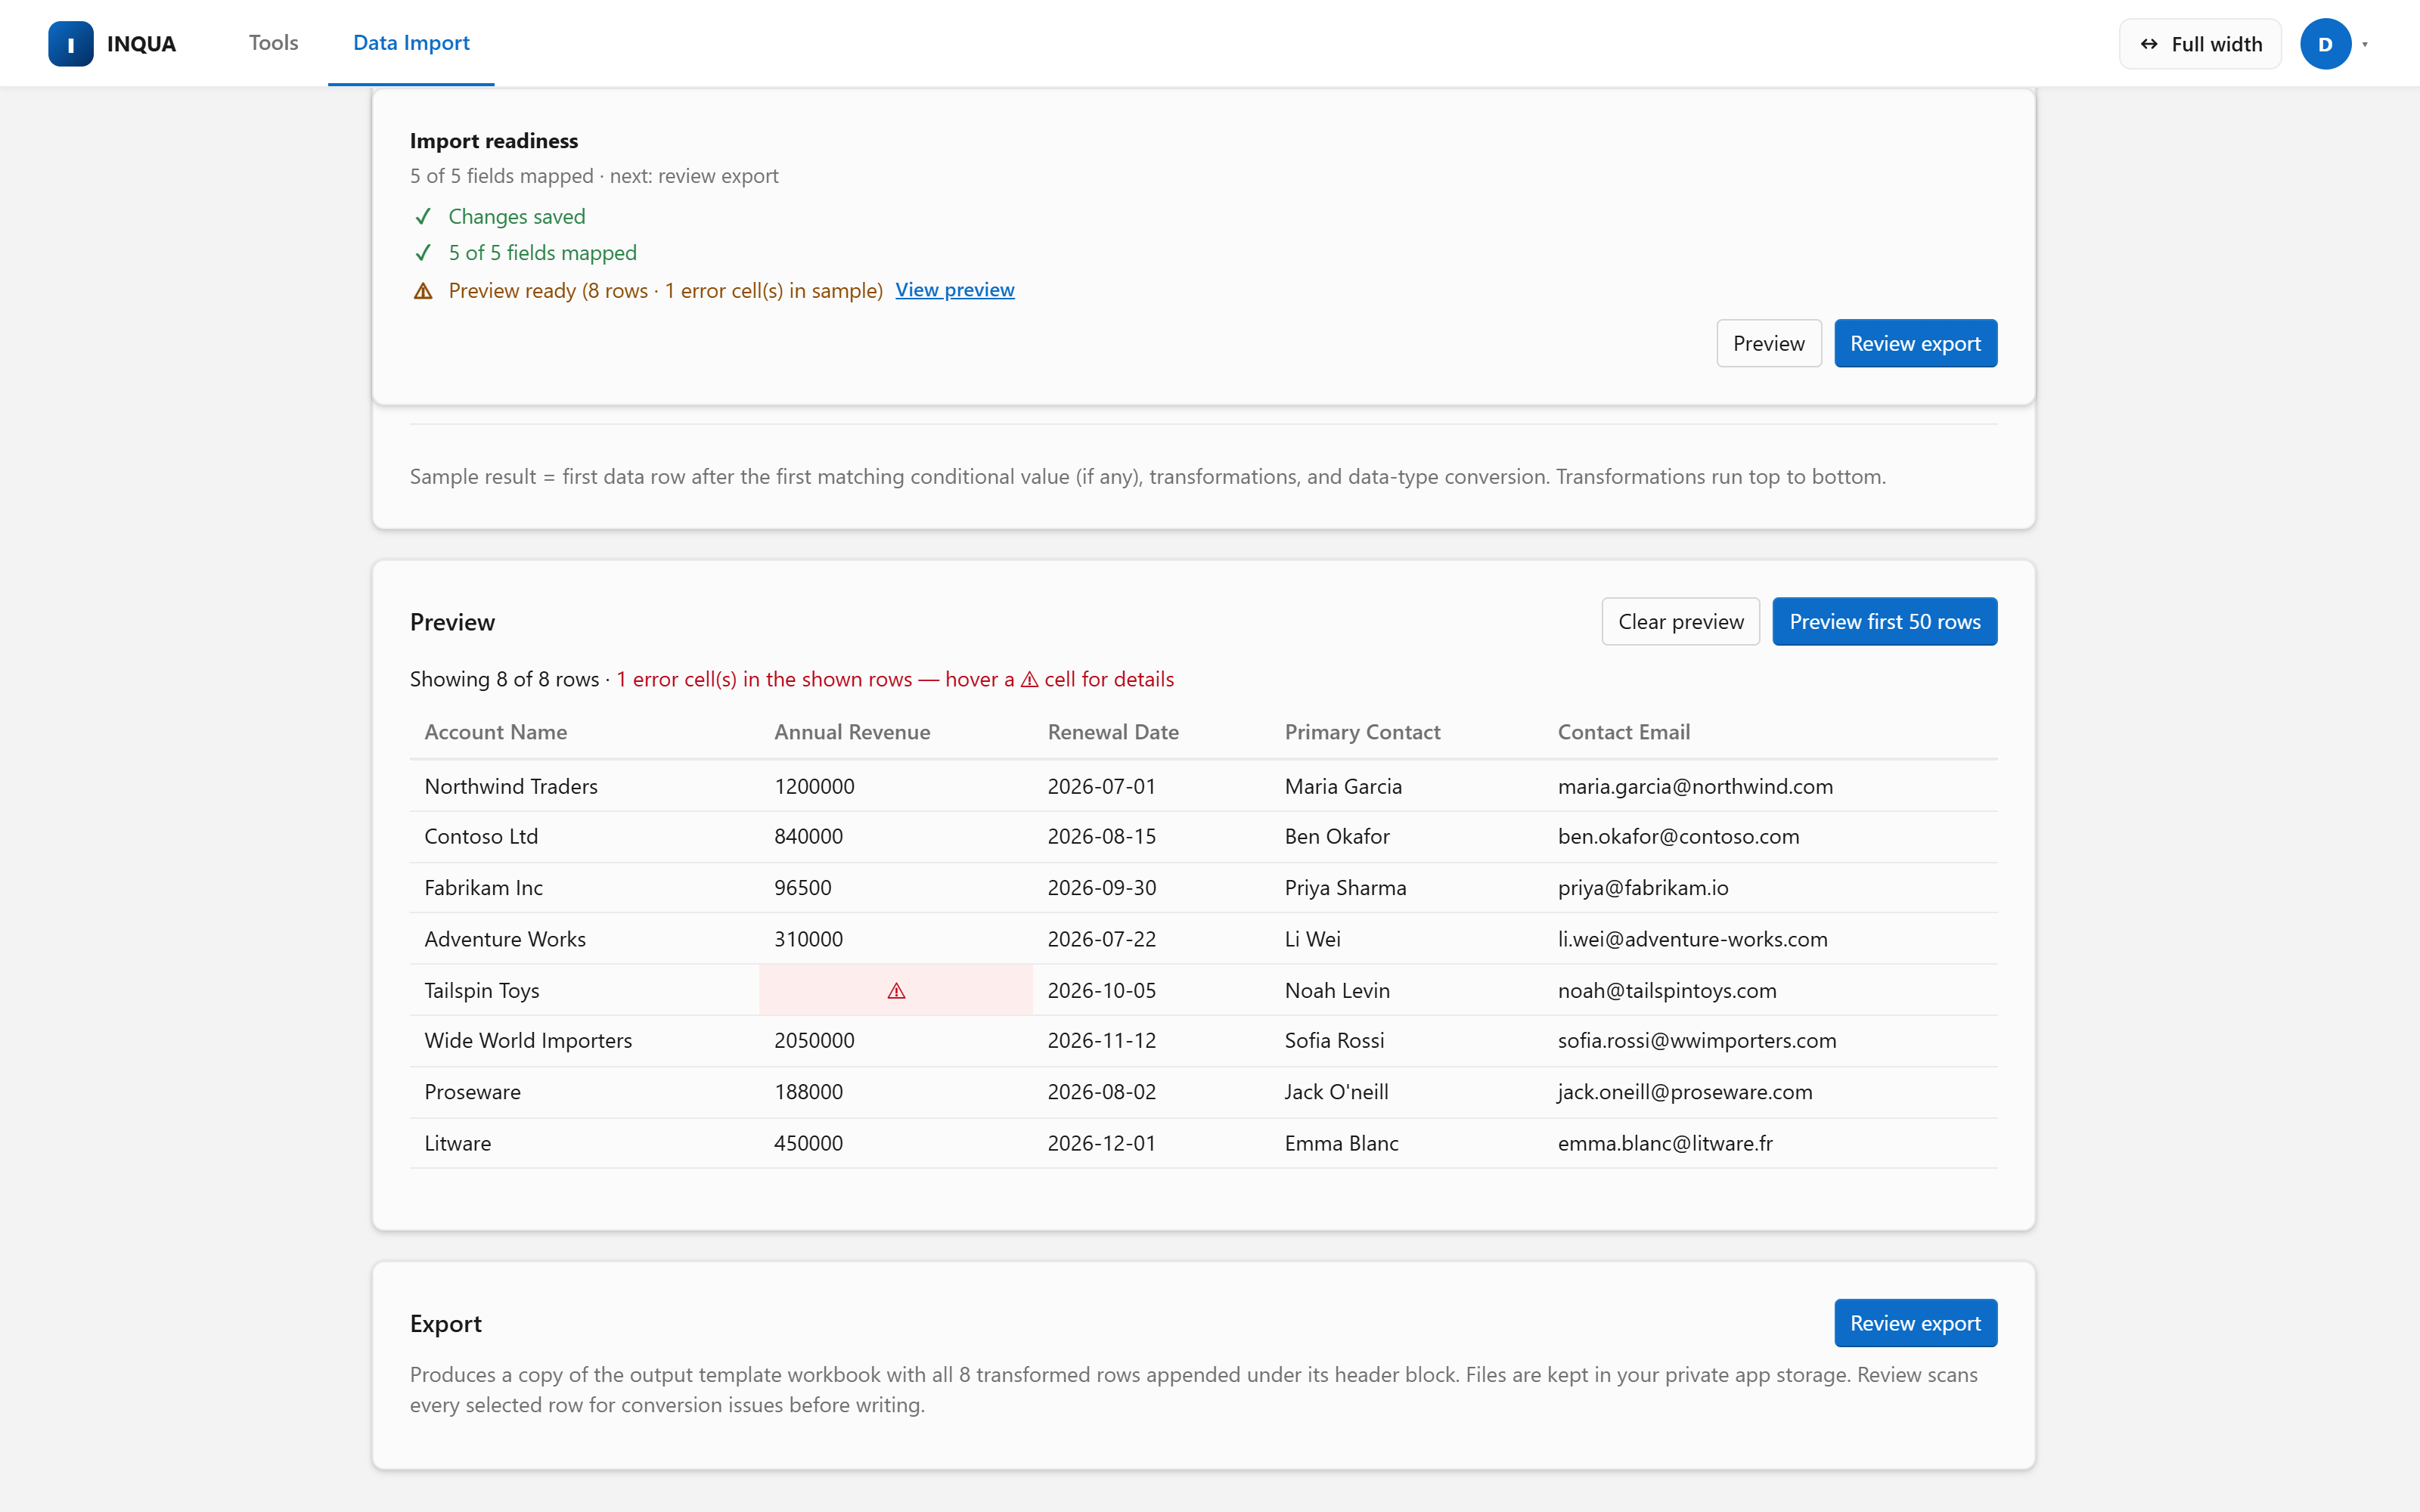Click the Annual Revenue column header

852,732
